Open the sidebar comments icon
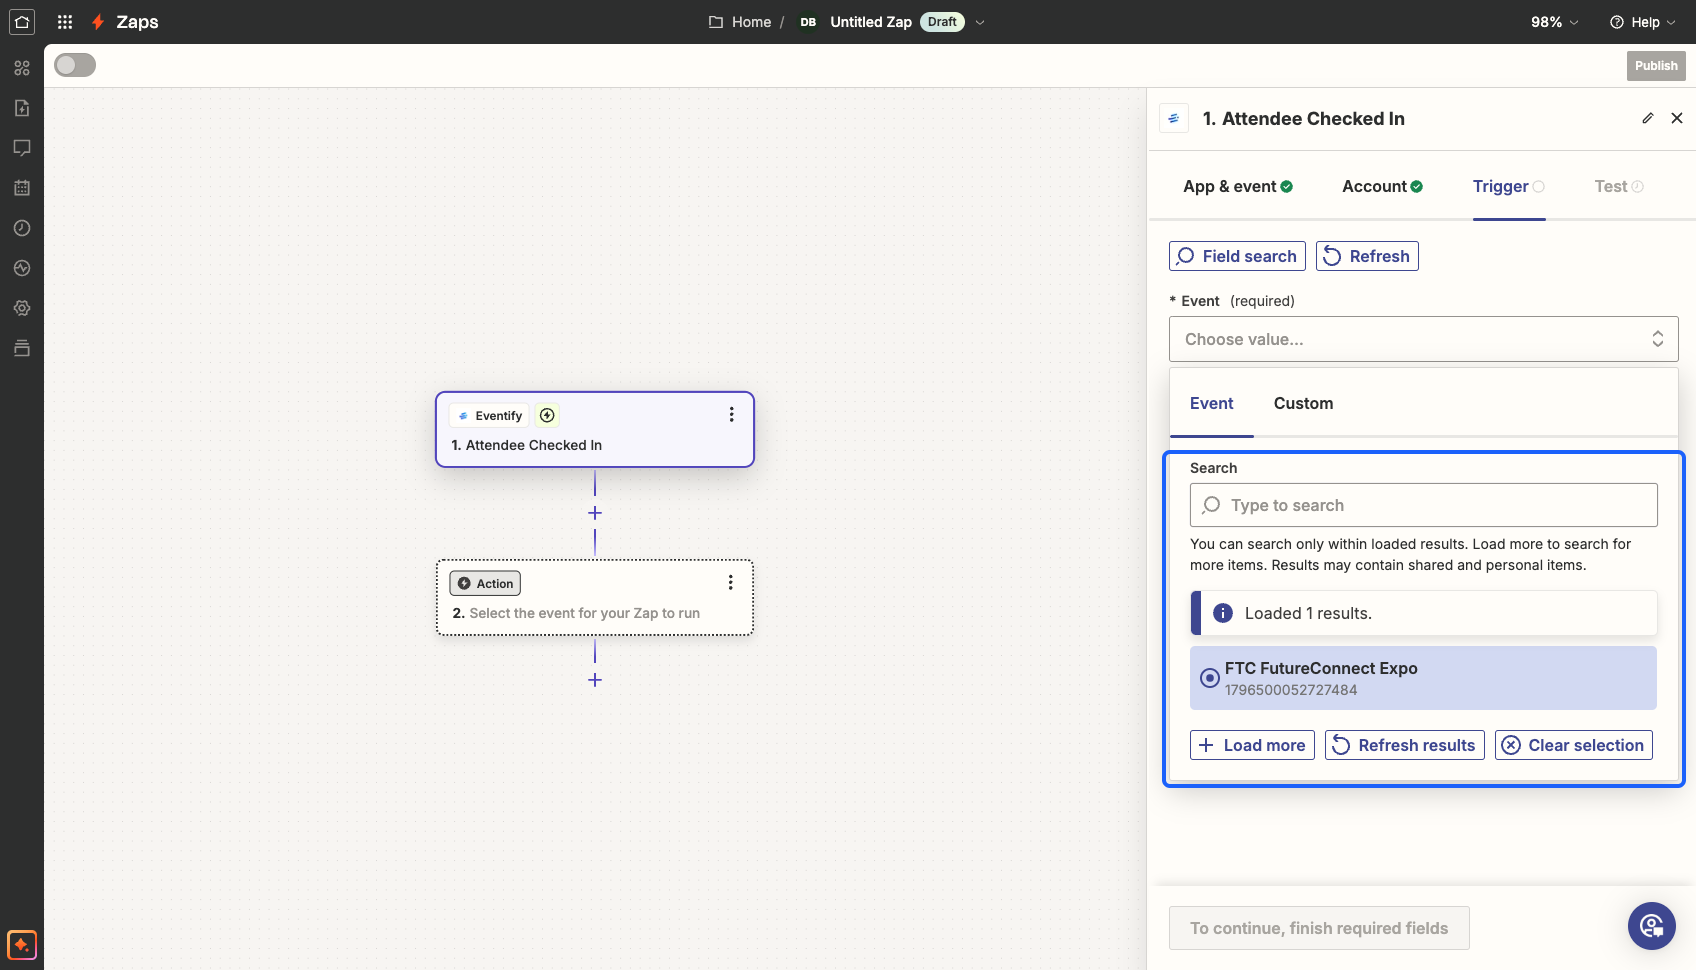 click(x=22, y=148)
